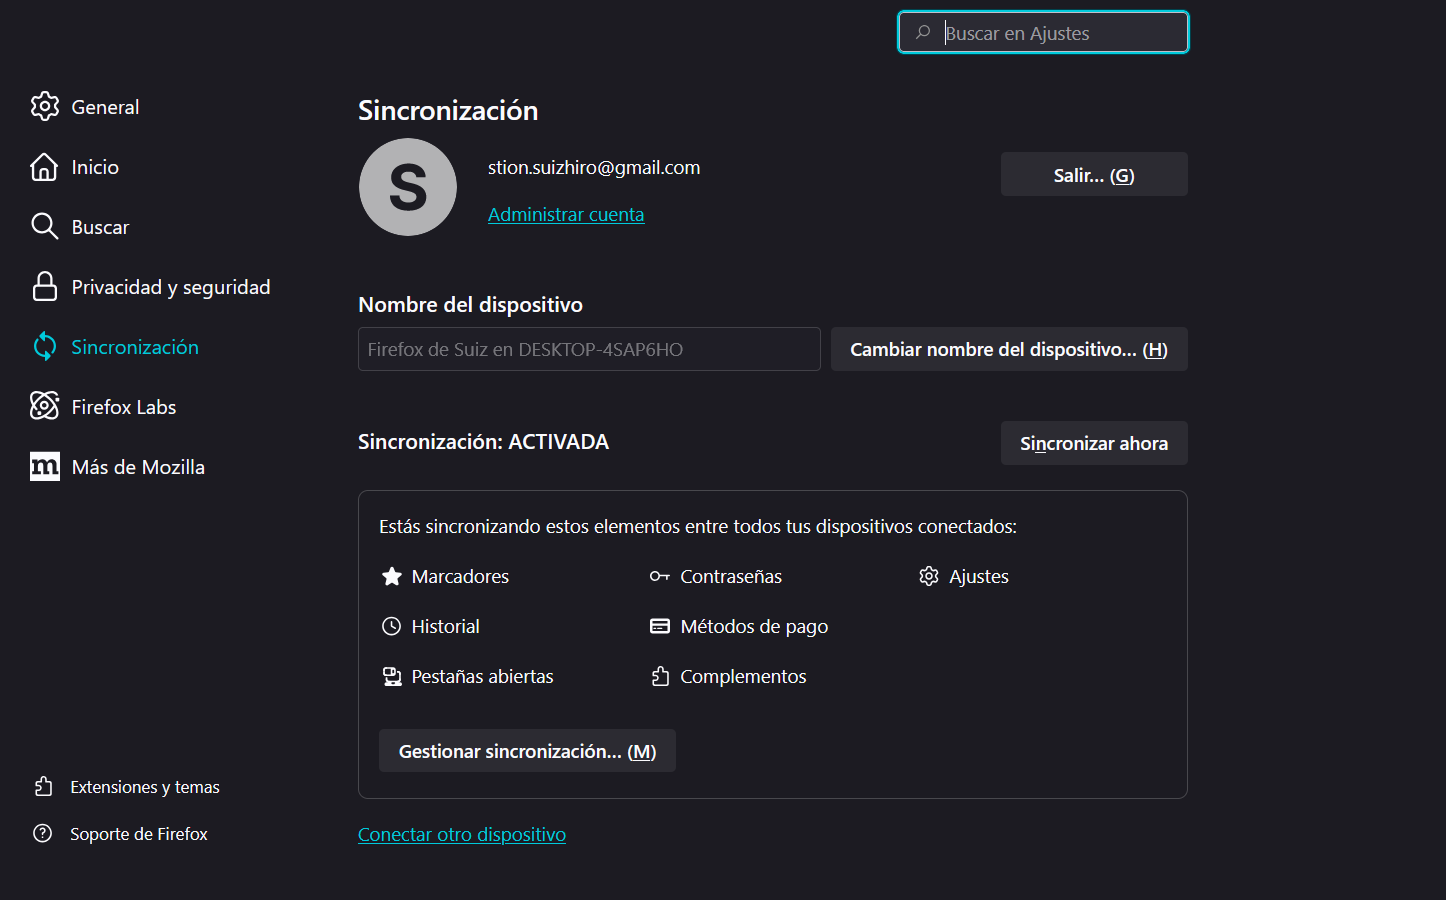Click the 'Pestañas abiertas' label
This screenshot has width=1446, height=900.
482,676
